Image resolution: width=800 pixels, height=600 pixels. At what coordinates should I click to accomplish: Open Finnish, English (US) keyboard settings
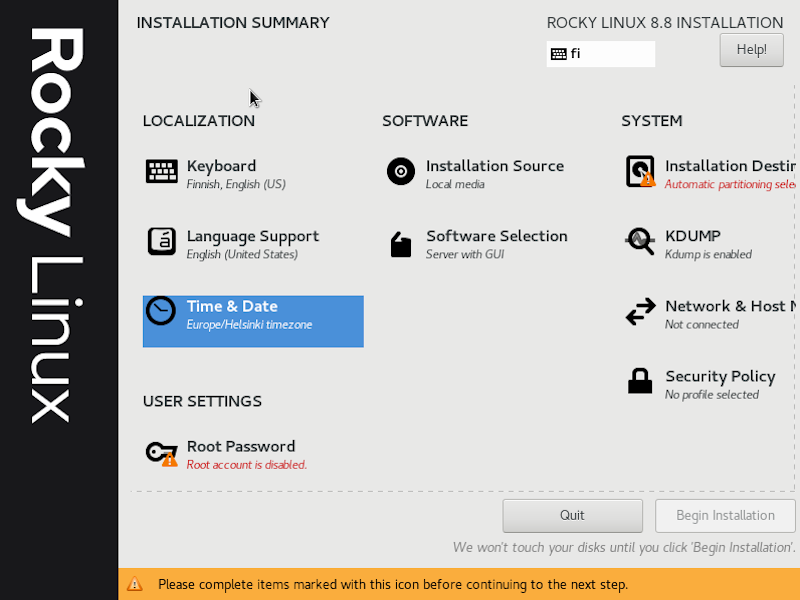click(236, 185)
